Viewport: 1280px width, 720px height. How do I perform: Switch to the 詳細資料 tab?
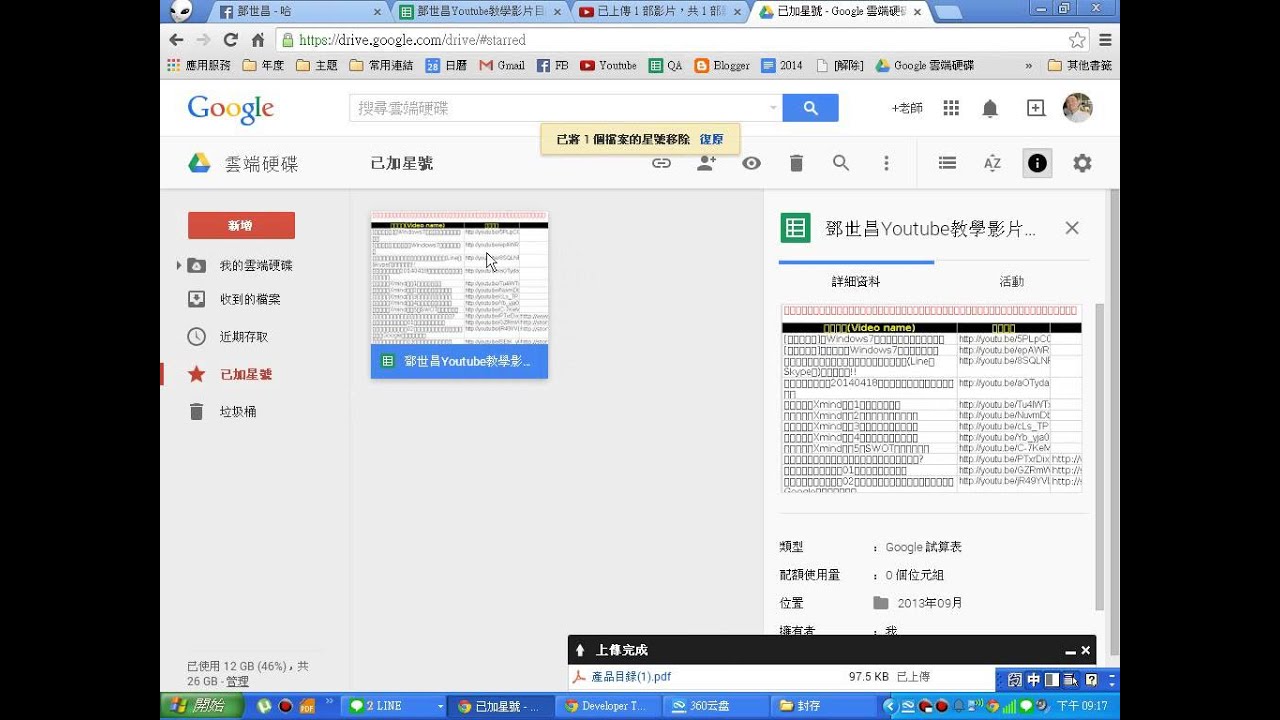coord(856,282)
